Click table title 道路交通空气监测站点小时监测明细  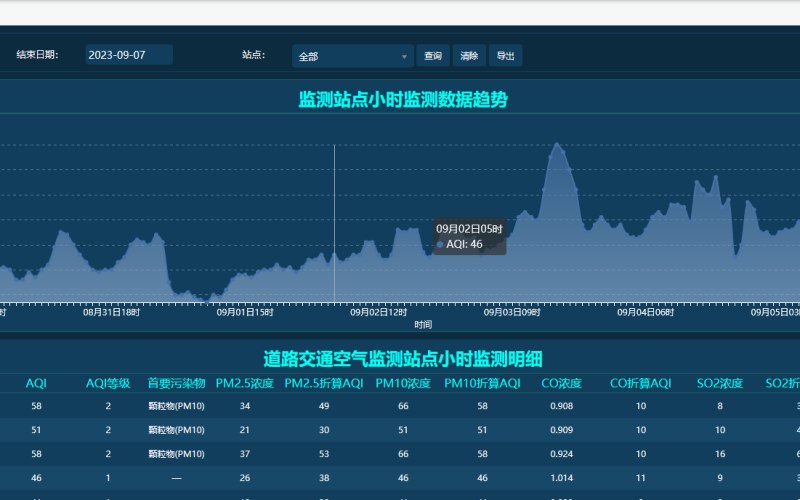[403, 359]
